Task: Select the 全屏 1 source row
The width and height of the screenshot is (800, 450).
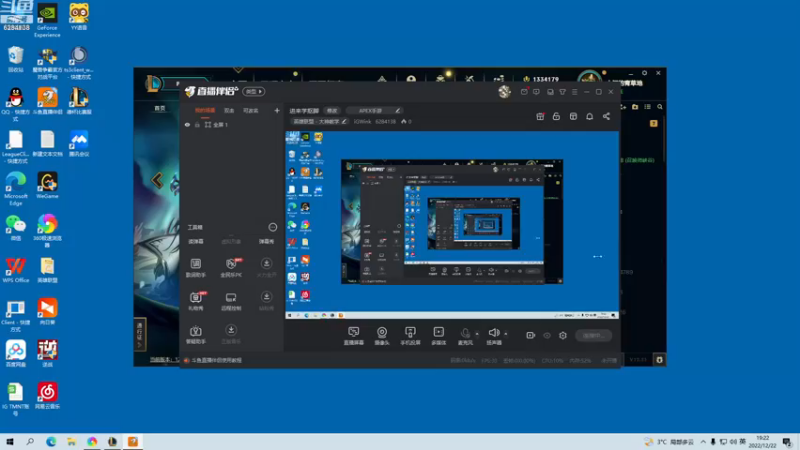Action: point(232,124)
